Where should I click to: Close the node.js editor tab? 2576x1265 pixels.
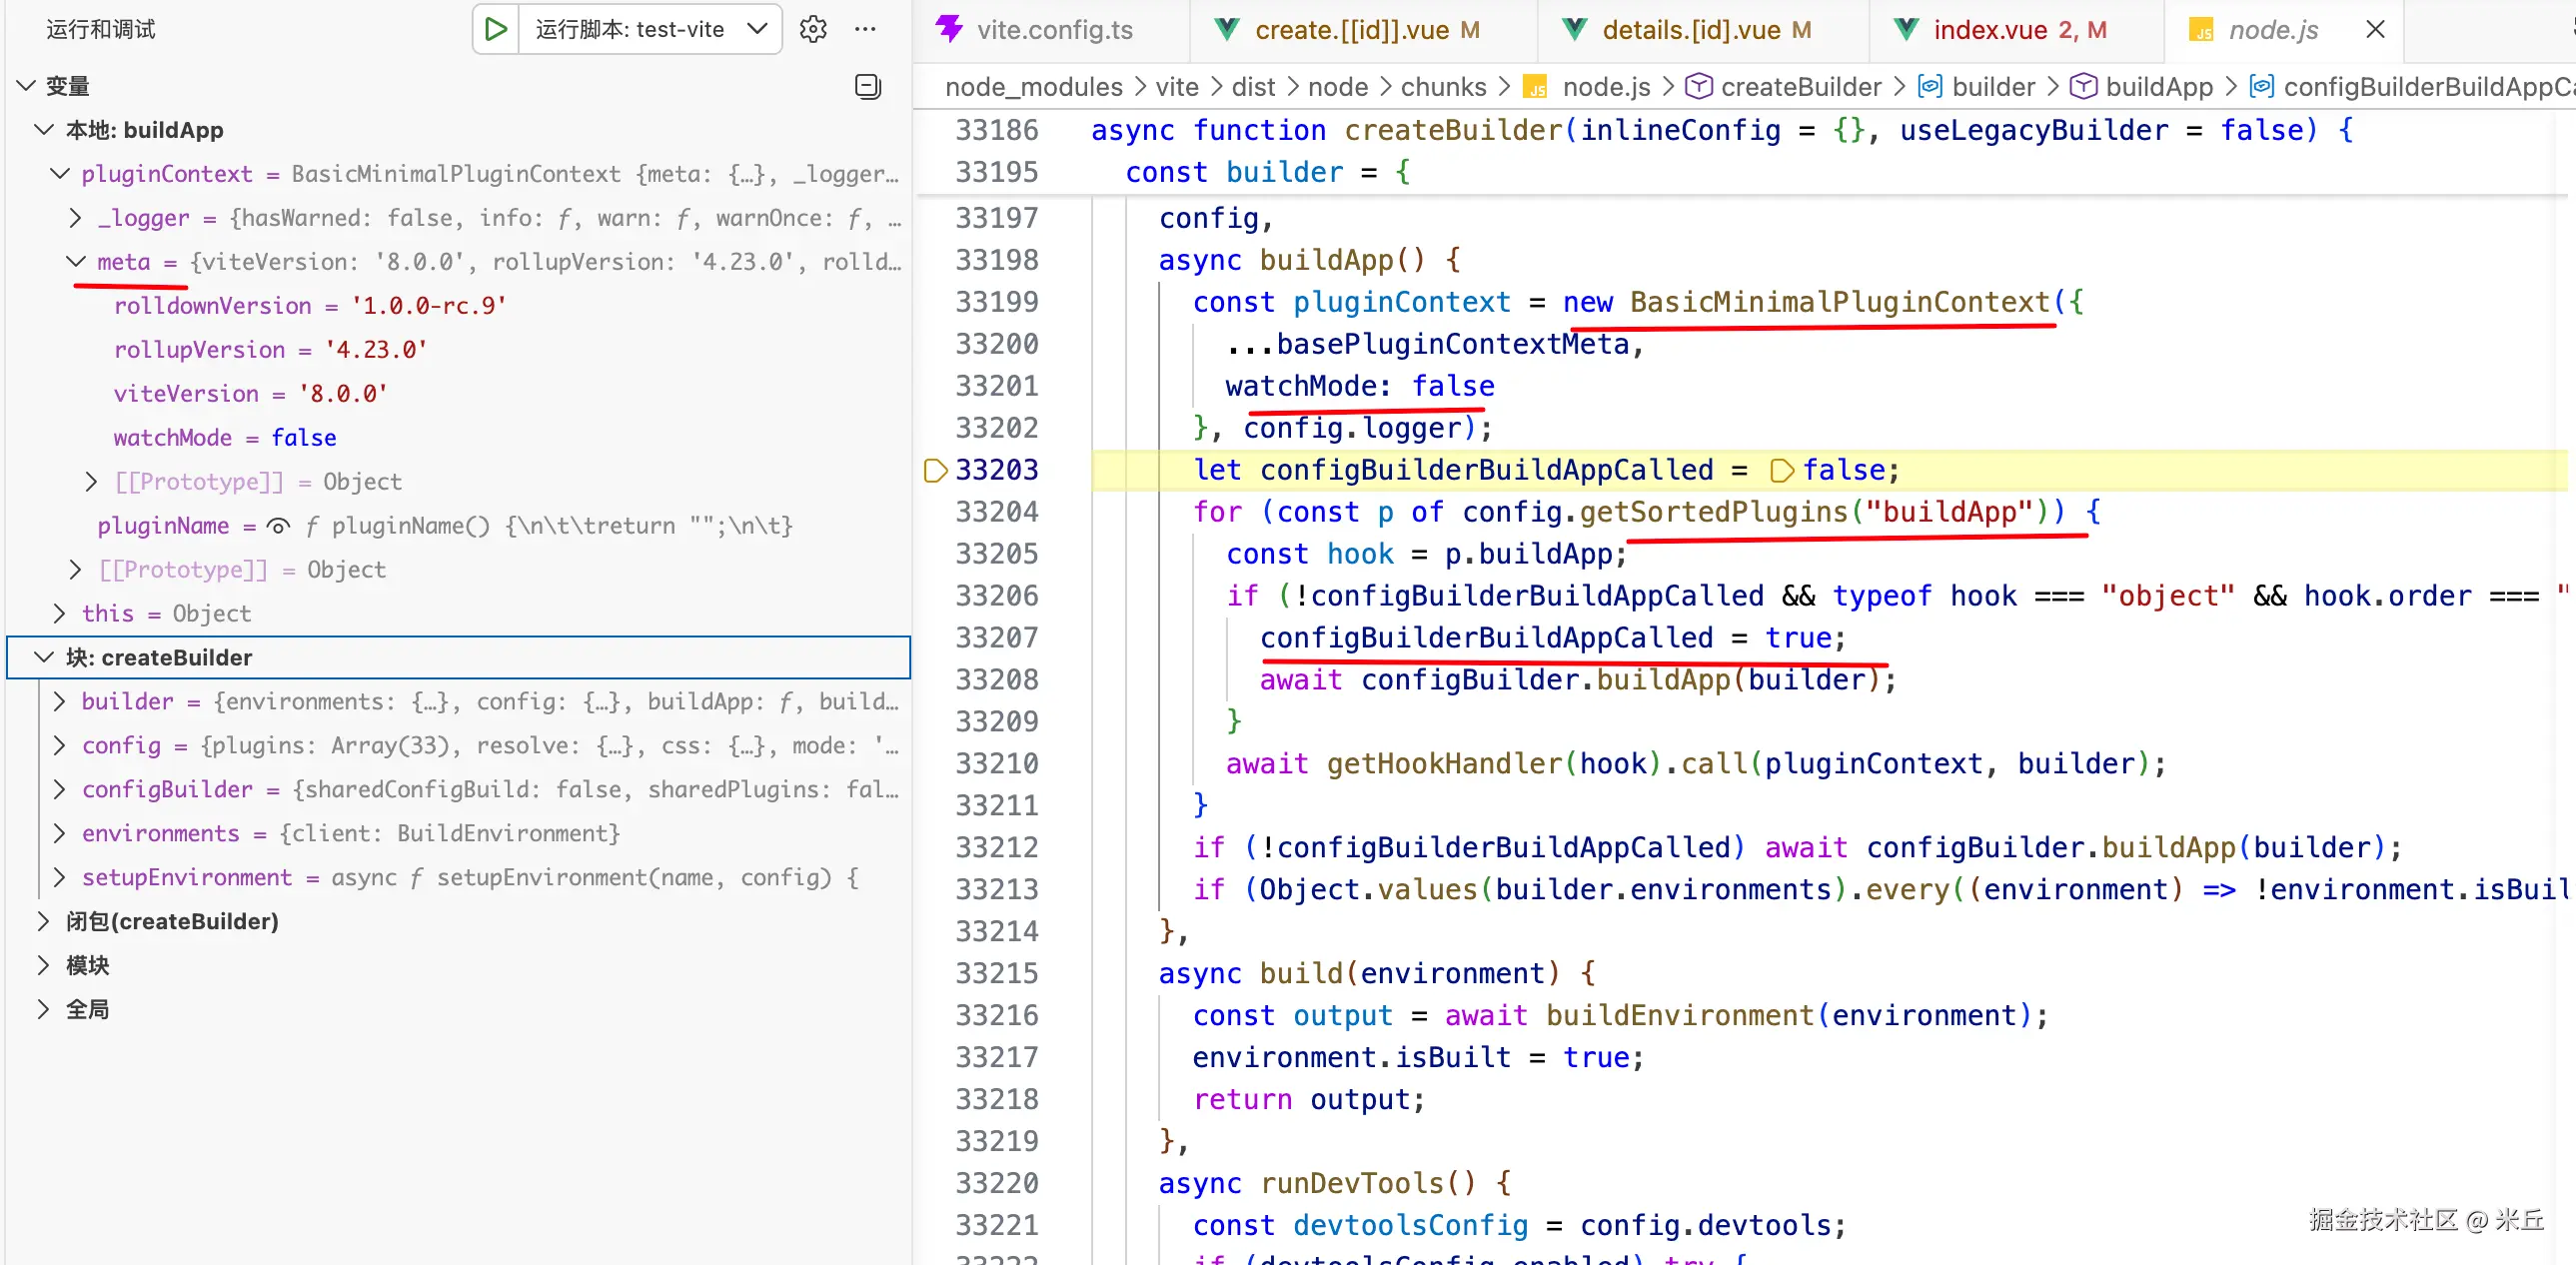(2375, 30)
